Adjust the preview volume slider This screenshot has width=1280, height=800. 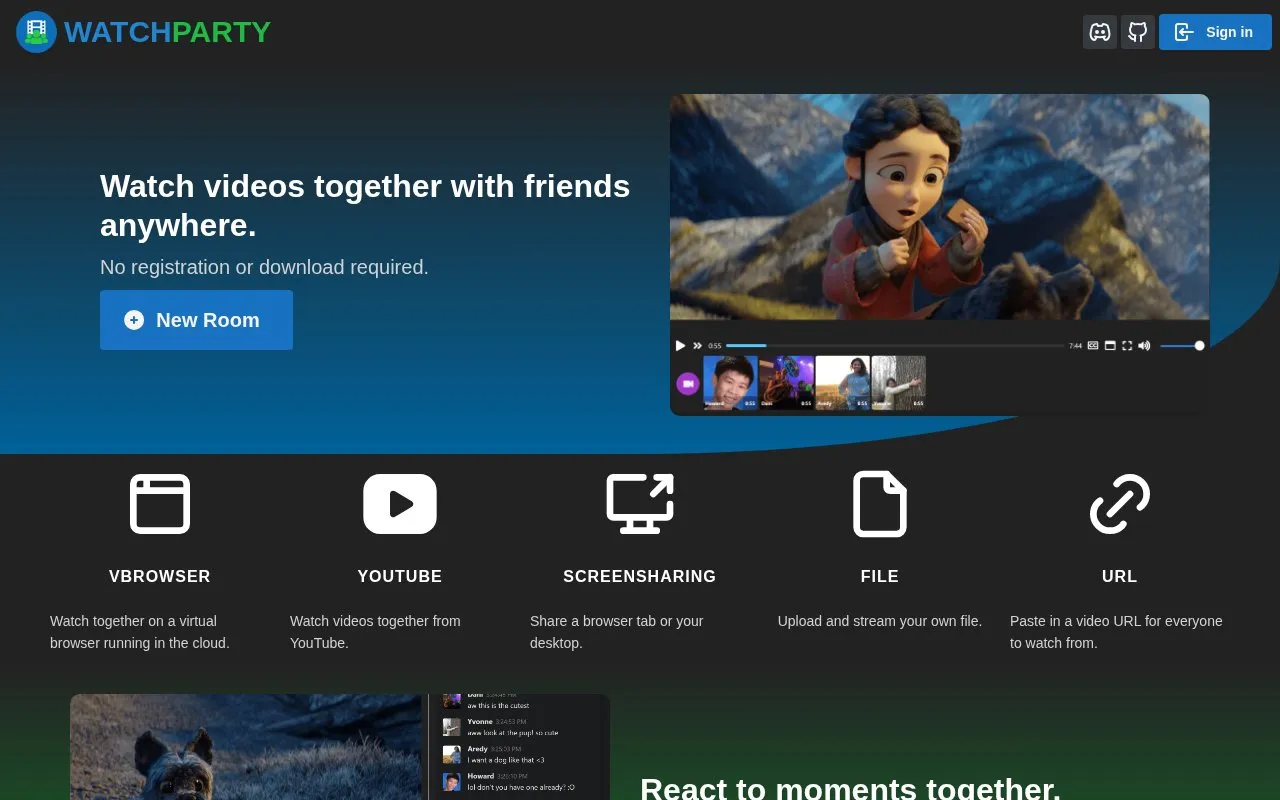click(1182, 346)
